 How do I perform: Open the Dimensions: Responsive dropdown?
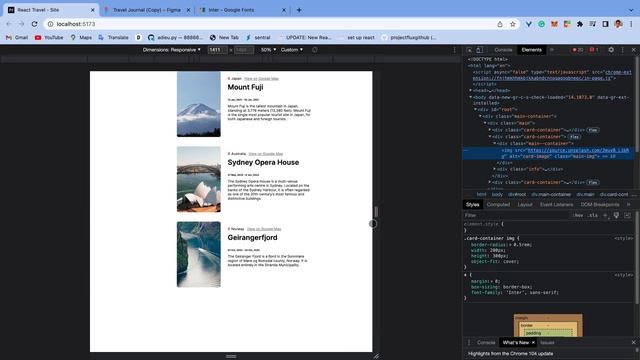171,50
